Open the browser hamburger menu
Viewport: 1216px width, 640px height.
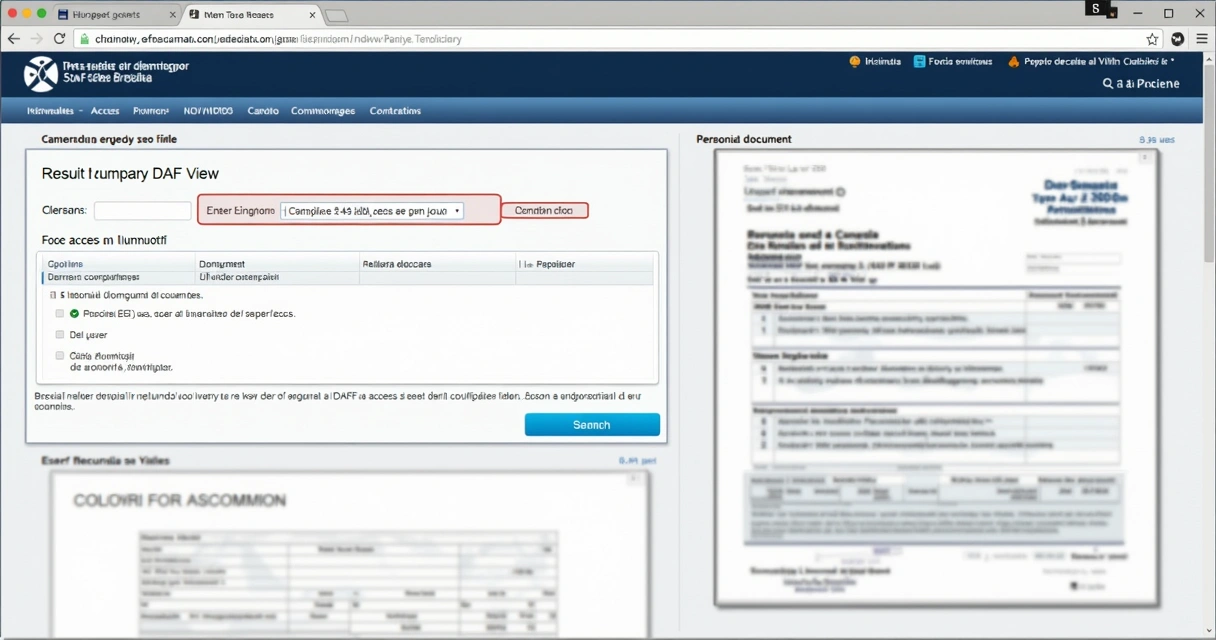point(1200,39)
